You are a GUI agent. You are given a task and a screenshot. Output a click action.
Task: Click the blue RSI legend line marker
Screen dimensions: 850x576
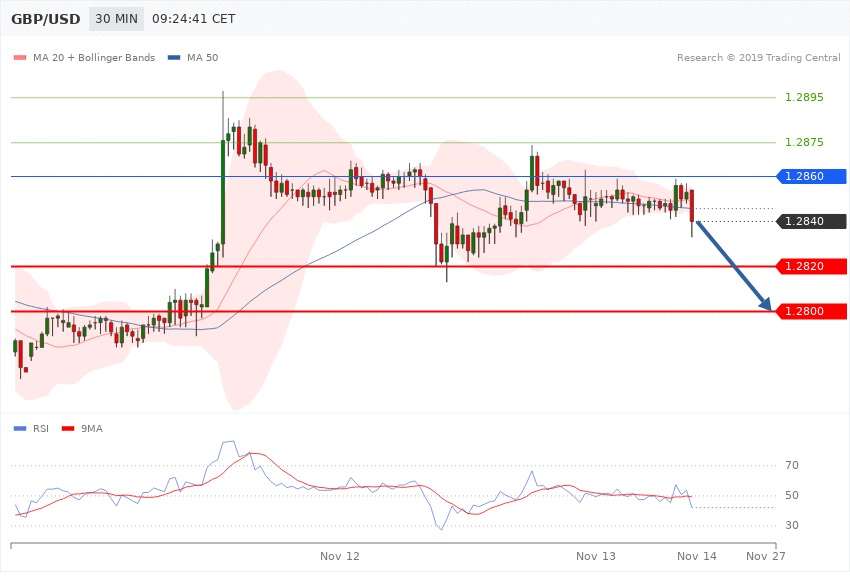(x=21, y=428)
